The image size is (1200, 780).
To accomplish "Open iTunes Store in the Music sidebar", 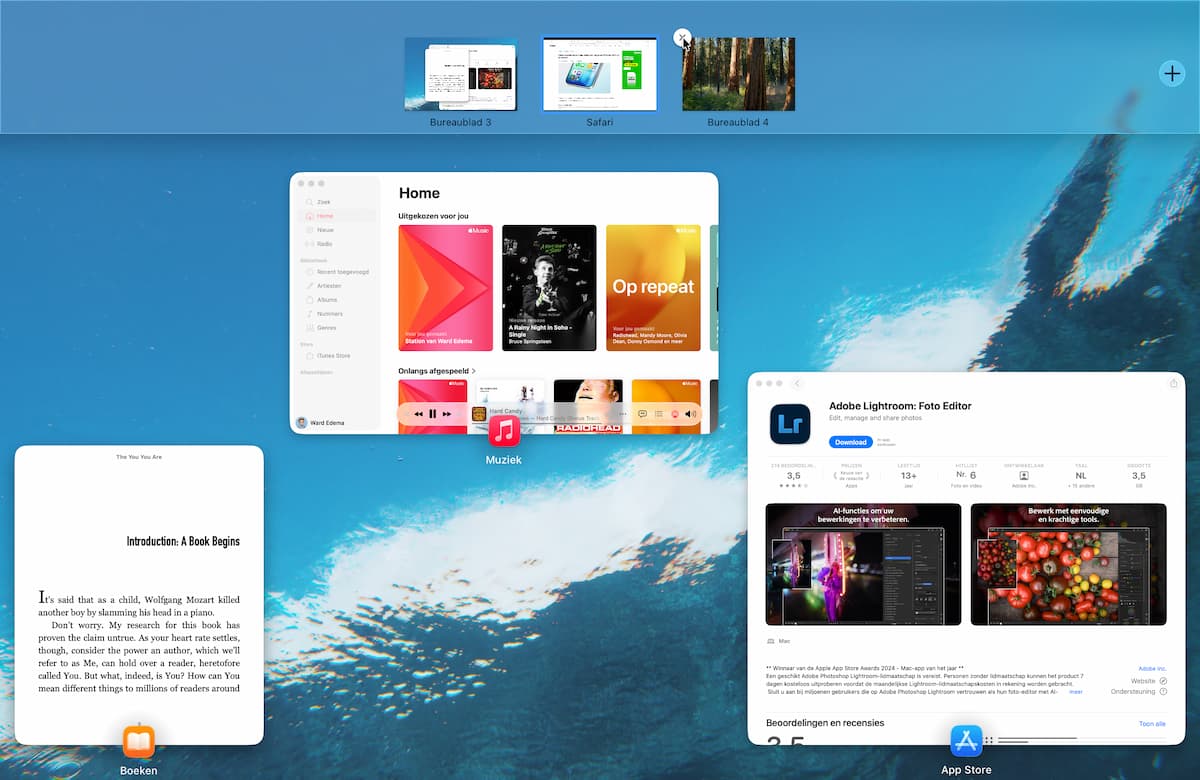I will click(x=337, y=356).
